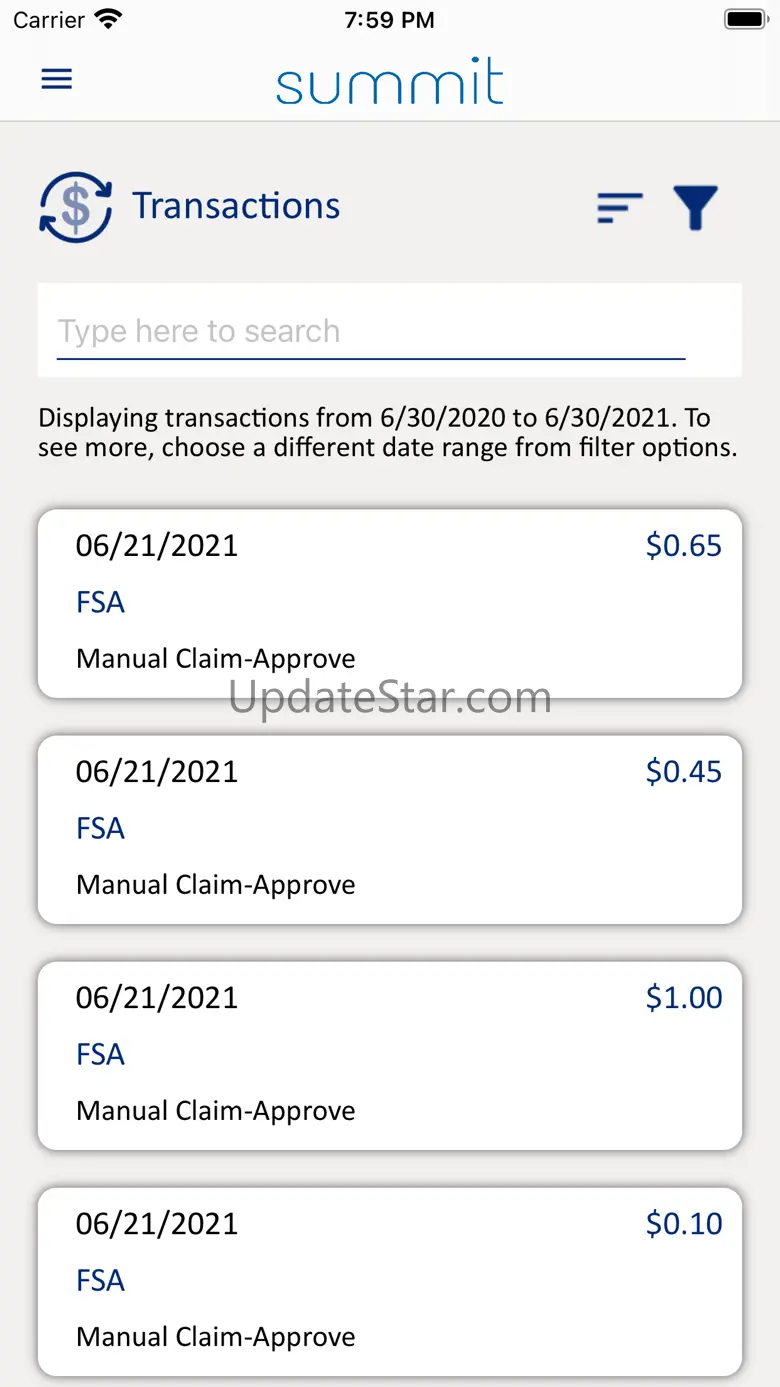
Task: Open the $0.65 transaction card
Action: 390,603
